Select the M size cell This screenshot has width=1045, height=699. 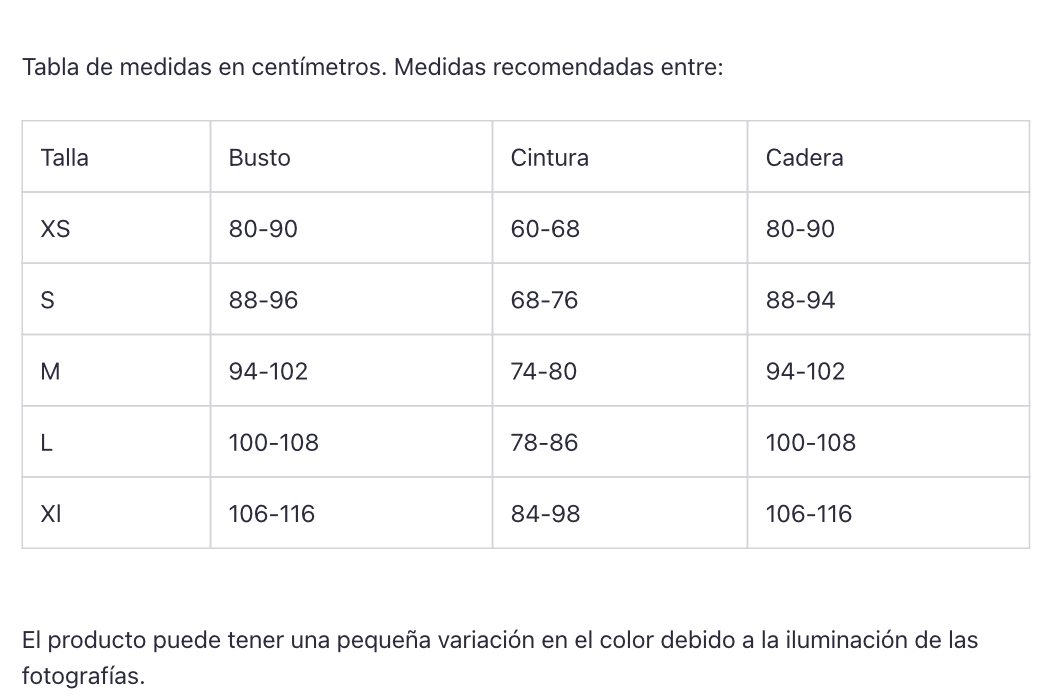[50, 372]
